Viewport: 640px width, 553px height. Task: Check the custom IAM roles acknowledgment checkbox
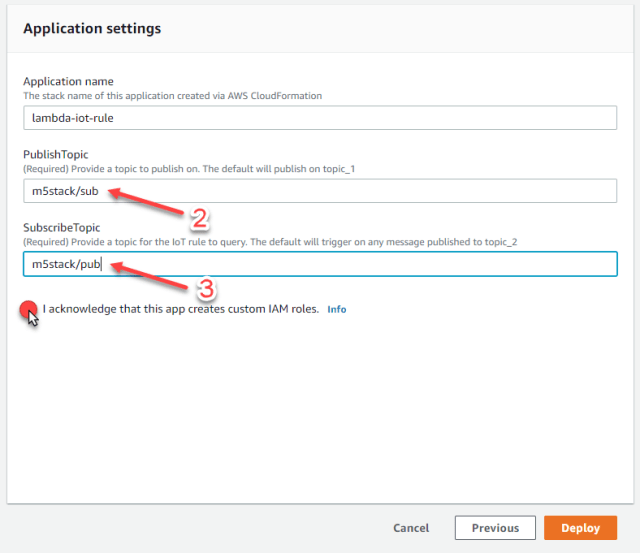[28, 310]
